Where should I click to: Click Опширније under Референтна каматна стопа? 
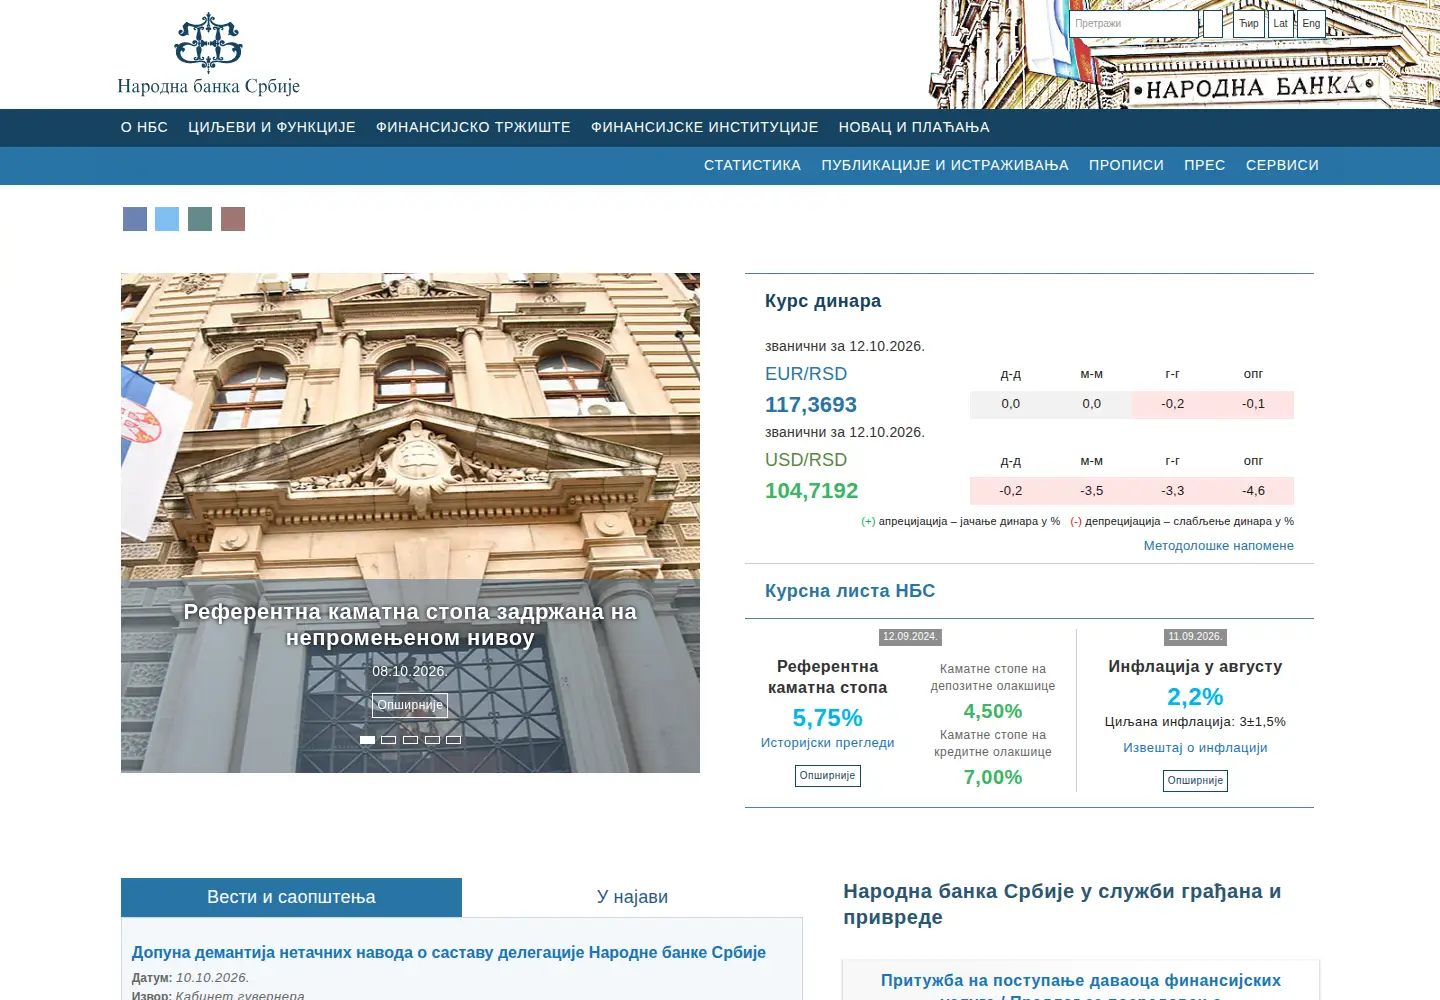[x=828, y=775]
